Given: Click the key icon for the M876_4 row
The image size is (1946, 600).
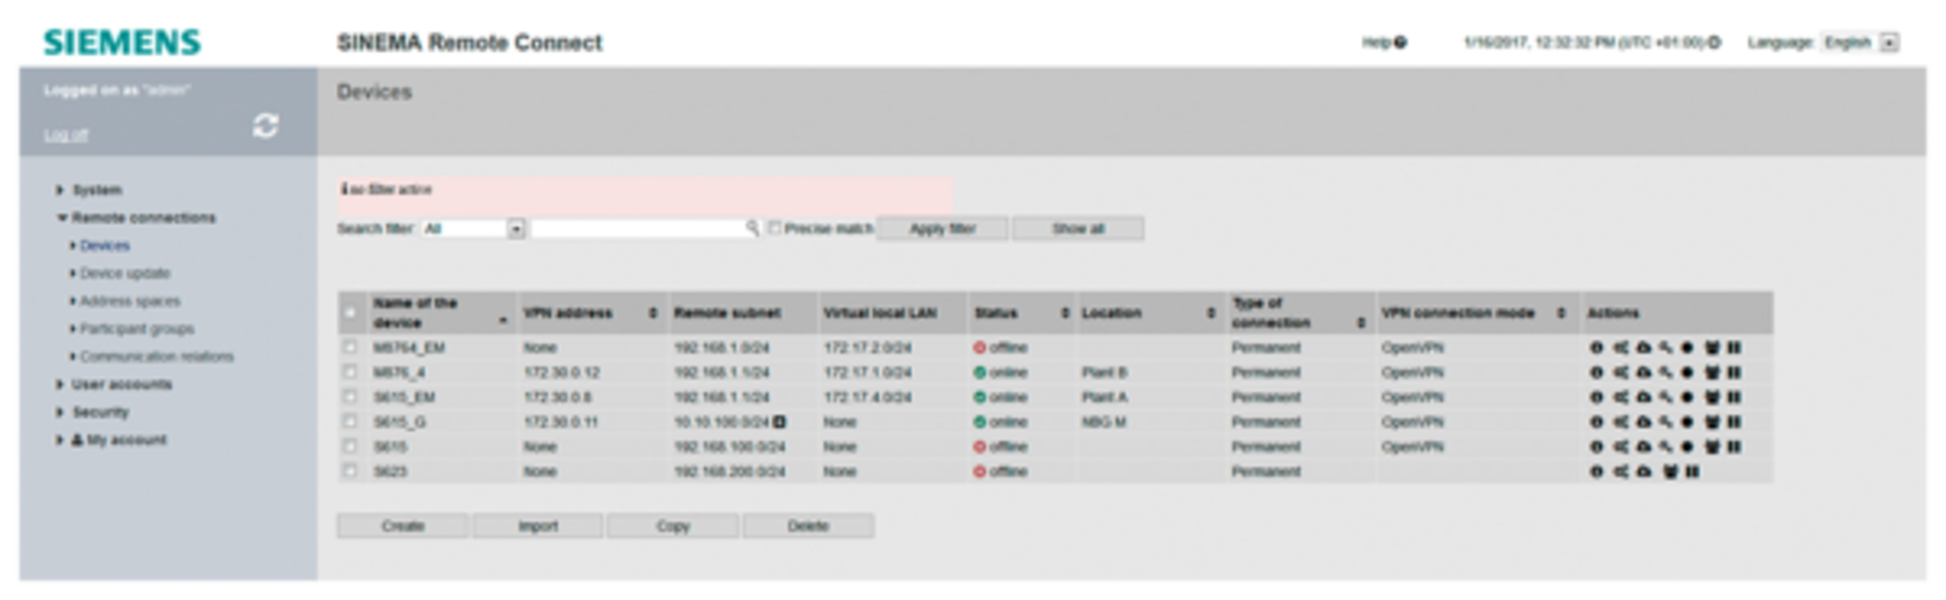Looking at the screenshot, I should [1665, 373].
